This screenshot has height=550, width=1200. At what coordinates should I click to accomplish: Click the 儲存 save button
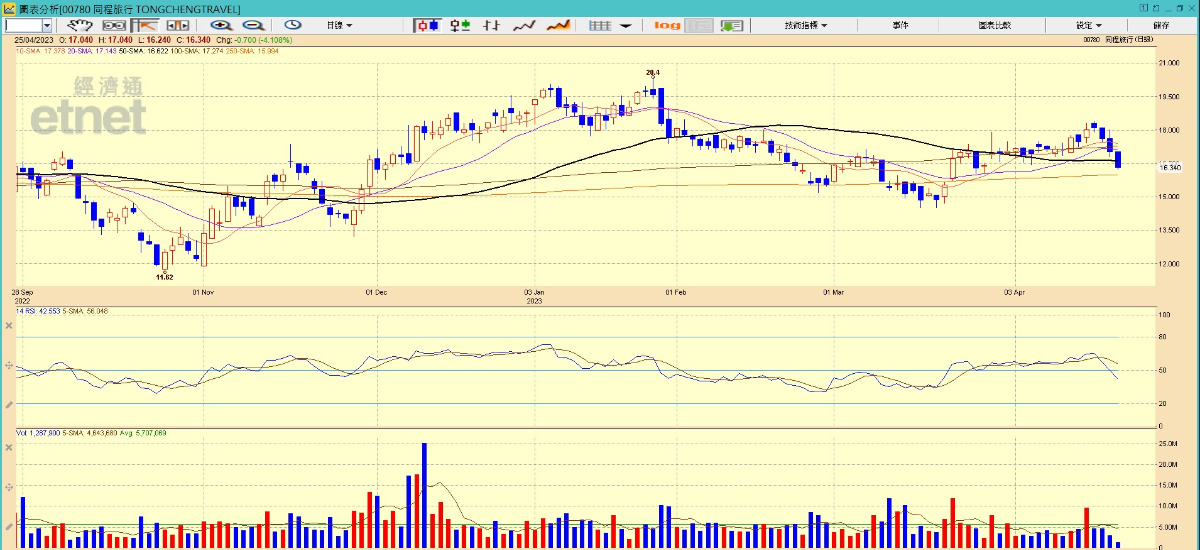1161,25
